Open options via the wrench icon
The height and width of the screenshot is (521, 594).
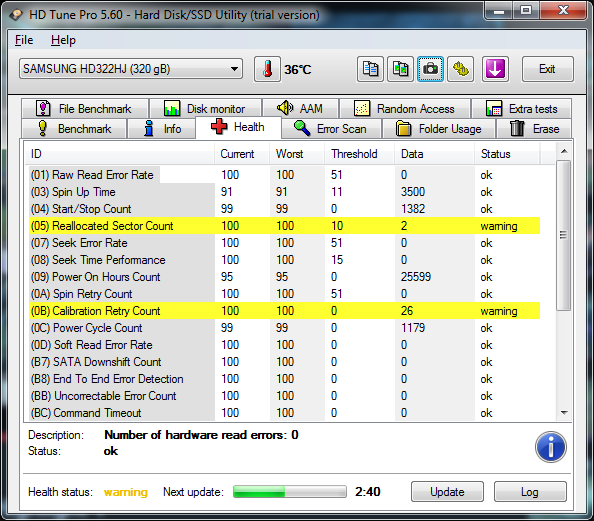460,69
